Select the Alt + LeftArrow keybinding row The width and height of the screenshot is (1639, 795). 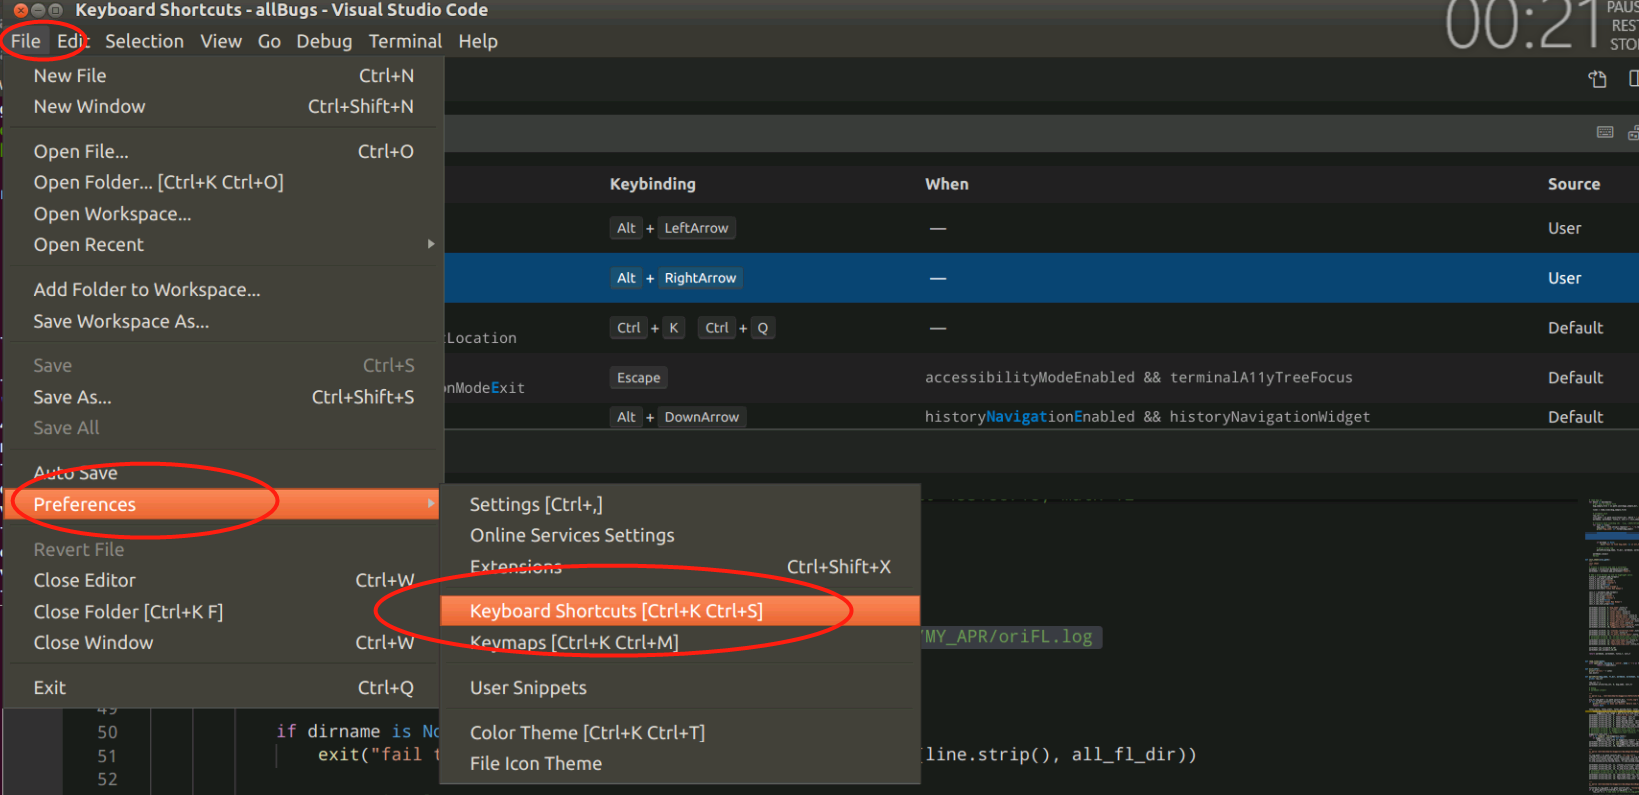1041,228
